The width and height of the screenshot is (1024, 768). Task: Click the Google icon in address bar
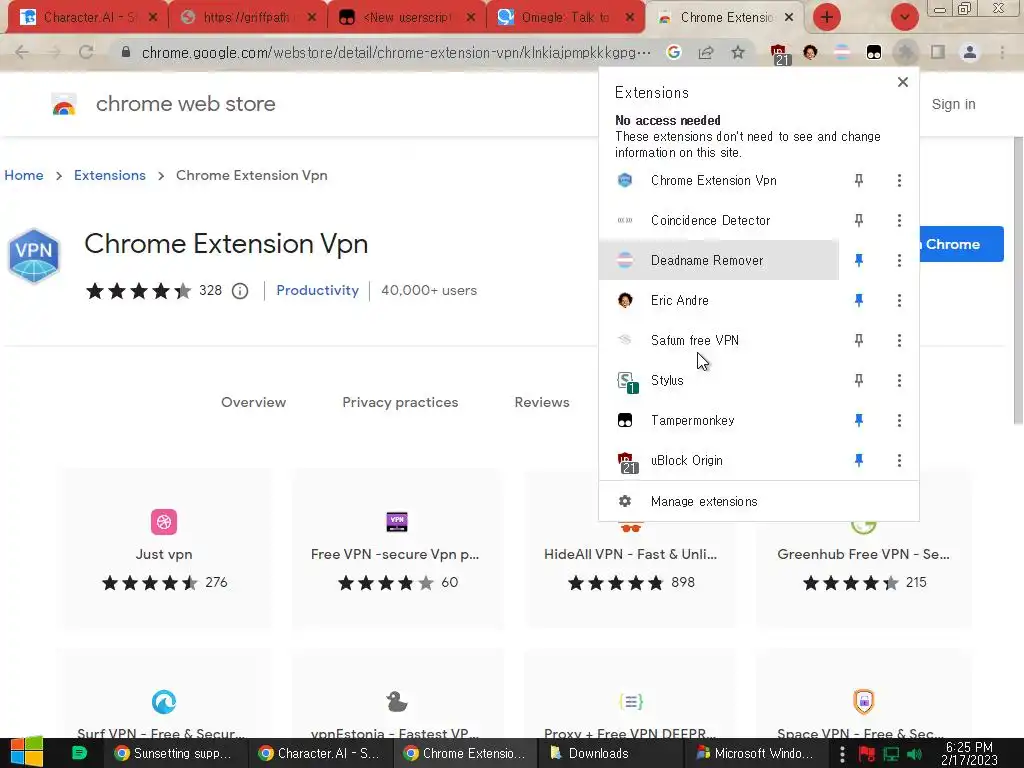pos(674,52)
